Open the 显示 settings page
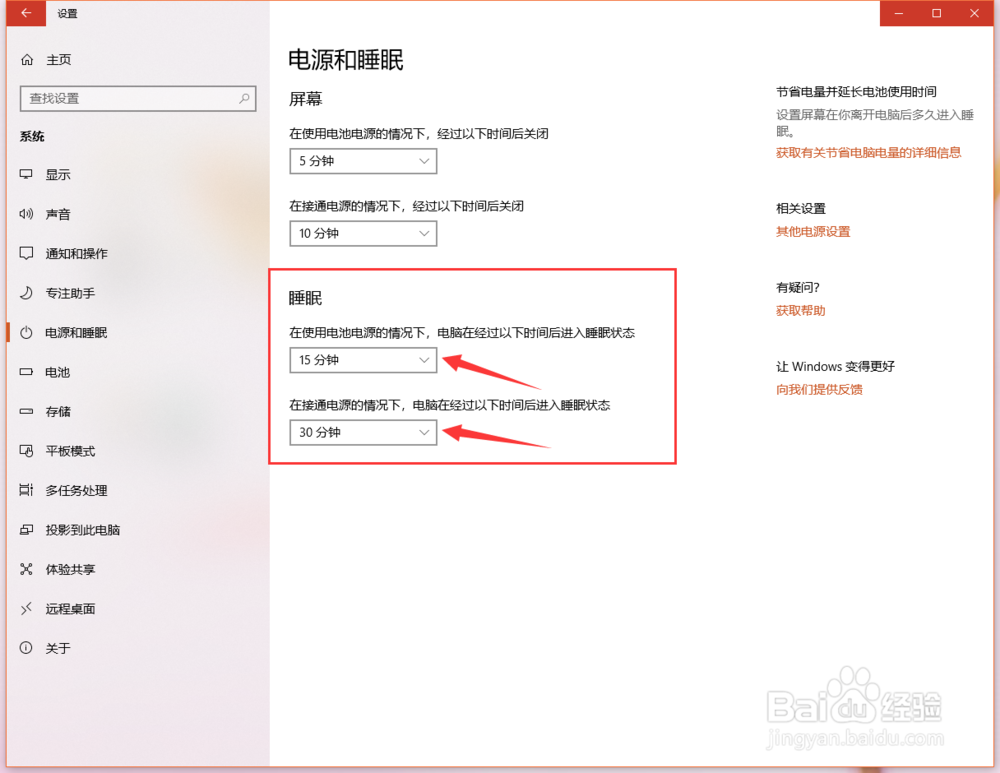The width and height of the screenshot is (1000, 773). click(58, 175)
